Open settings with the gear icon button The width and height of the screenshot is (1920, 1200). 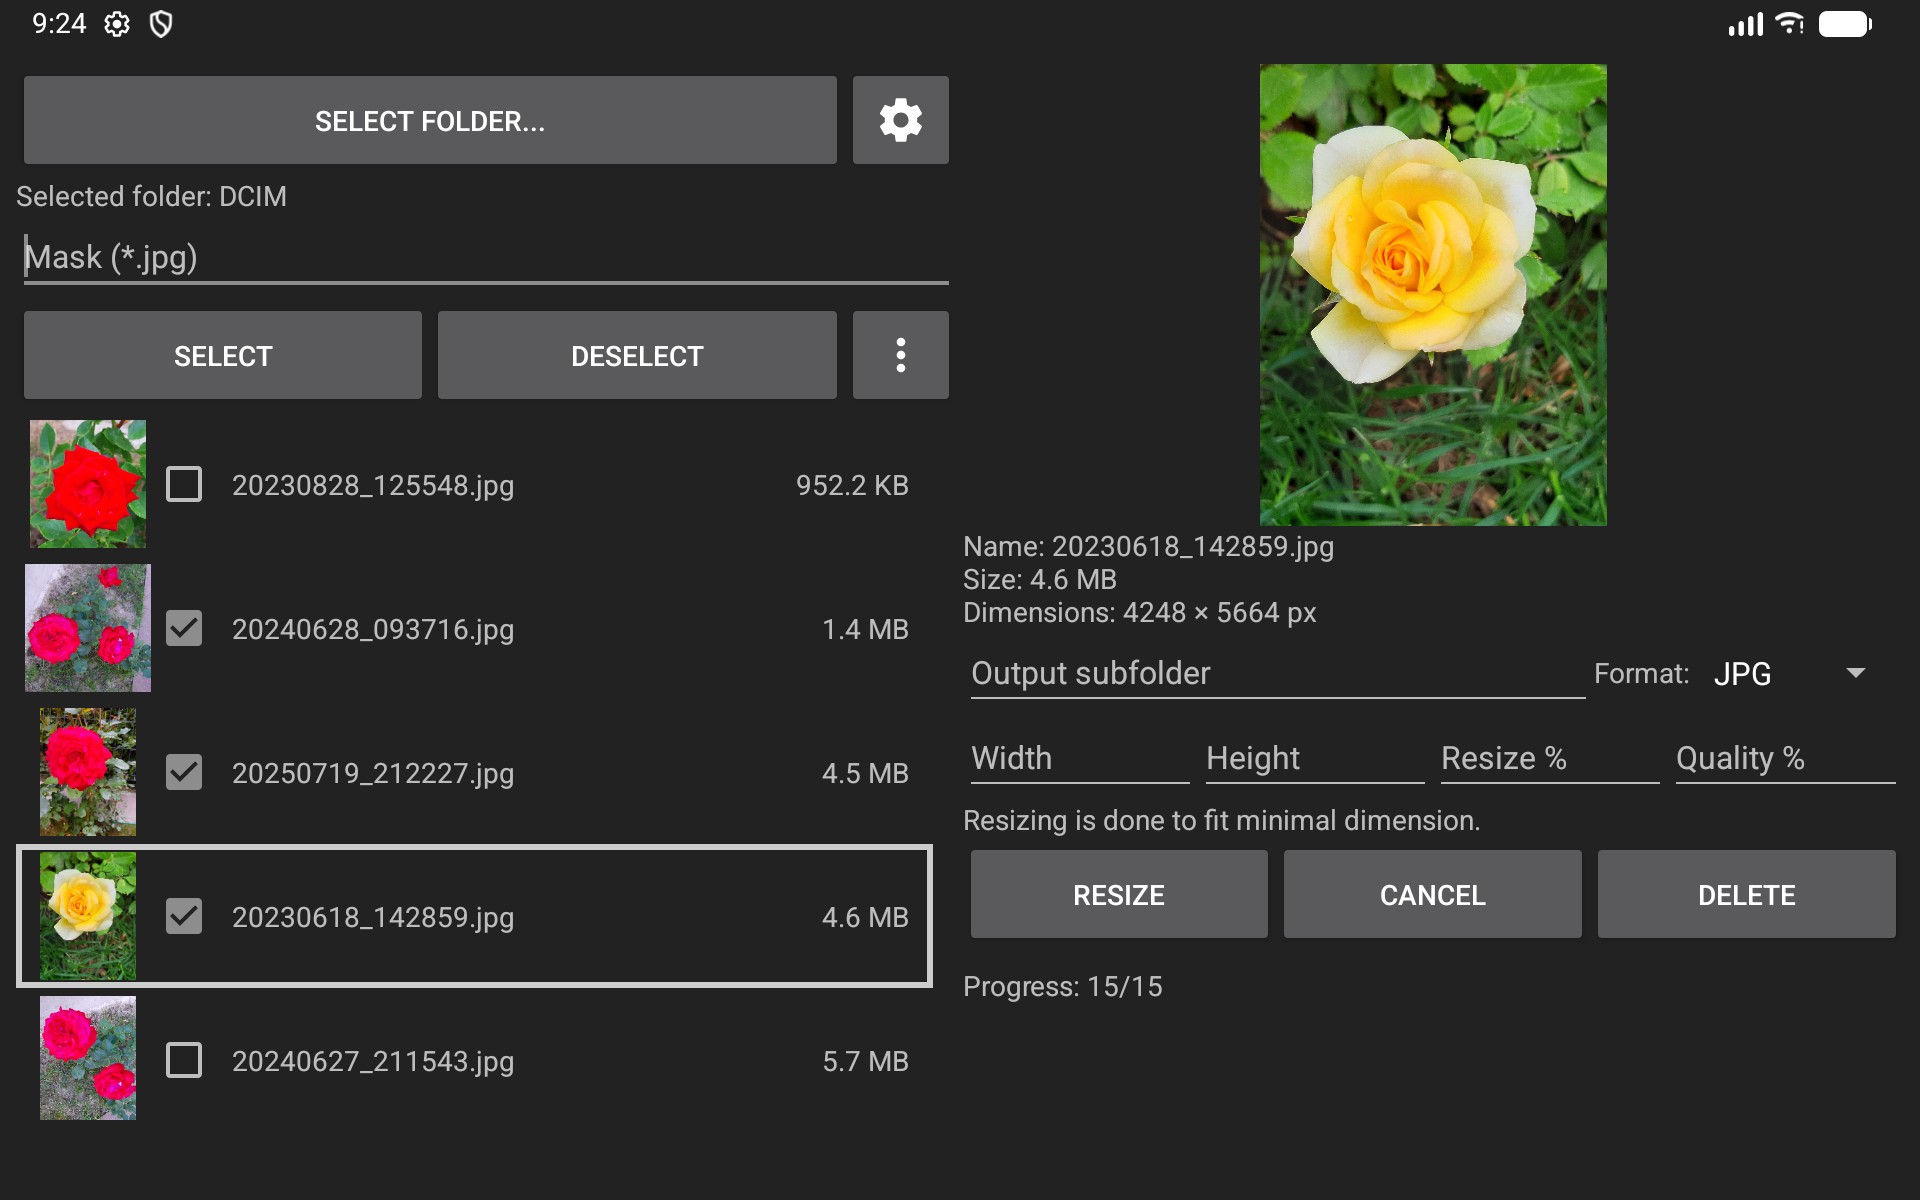pyautogui.click(x=900, y=120)
